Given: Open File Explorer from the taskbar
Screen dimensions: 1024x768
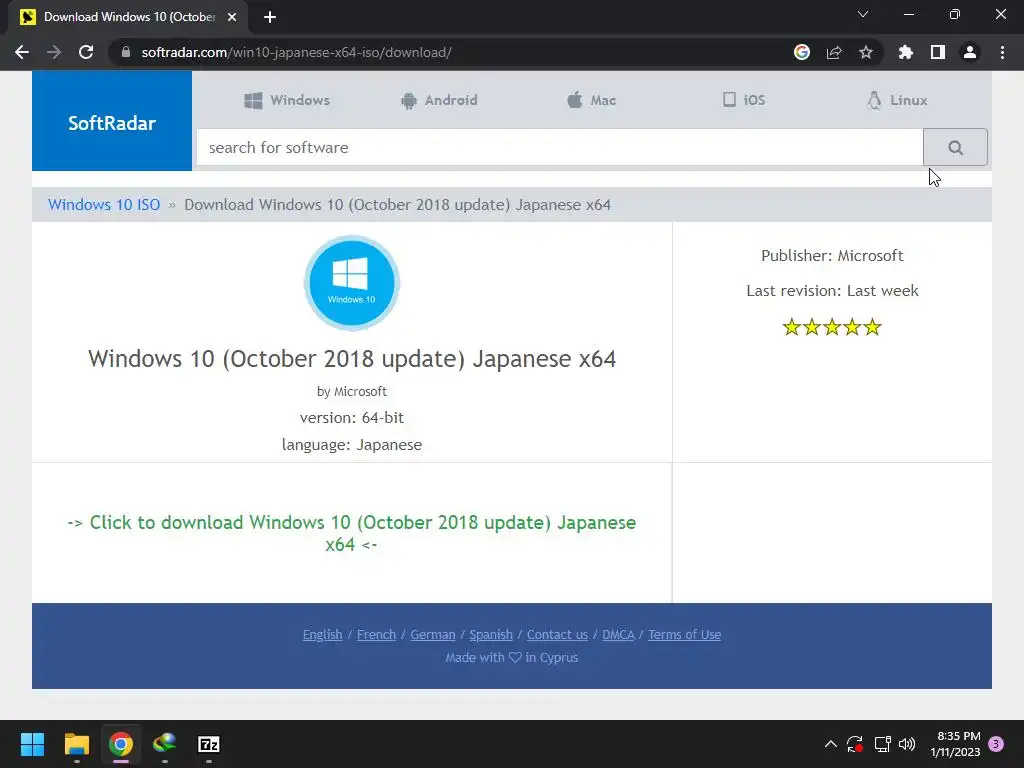Looking at the screenshot, I should click(76, 744).
